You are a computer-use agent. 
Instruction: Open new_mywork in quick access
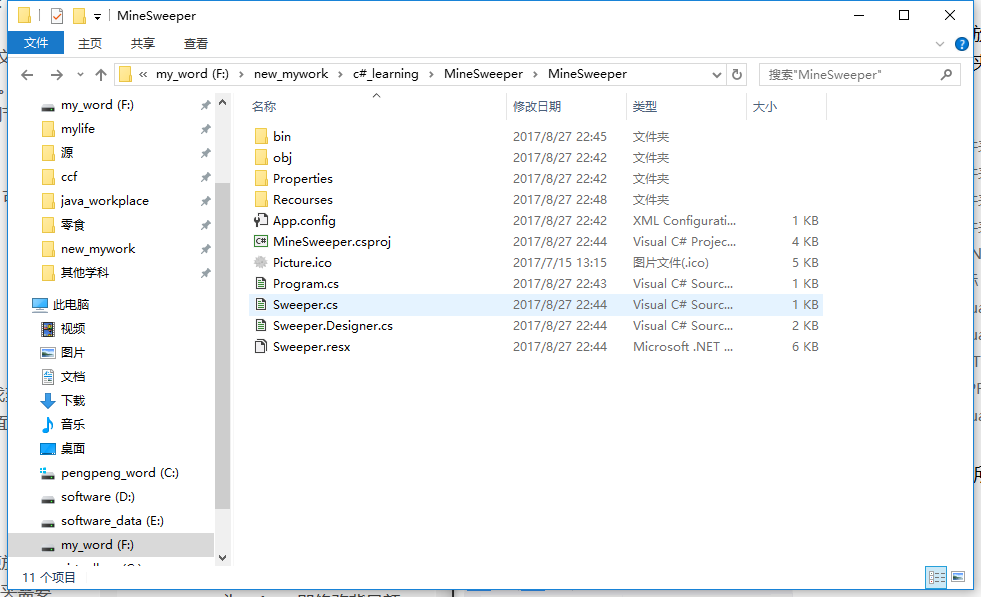[98, 249]
